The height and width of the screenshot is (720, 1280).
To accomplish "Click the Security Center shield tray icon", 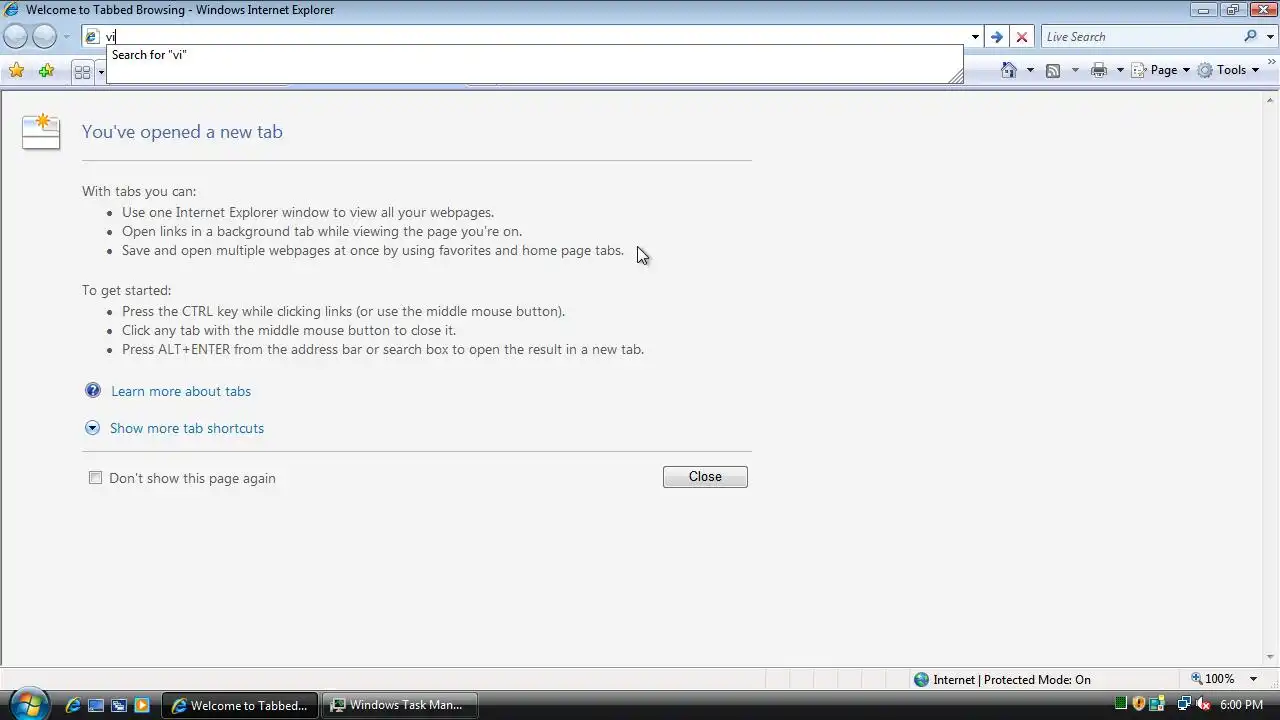I will [x=1139, y=704].
